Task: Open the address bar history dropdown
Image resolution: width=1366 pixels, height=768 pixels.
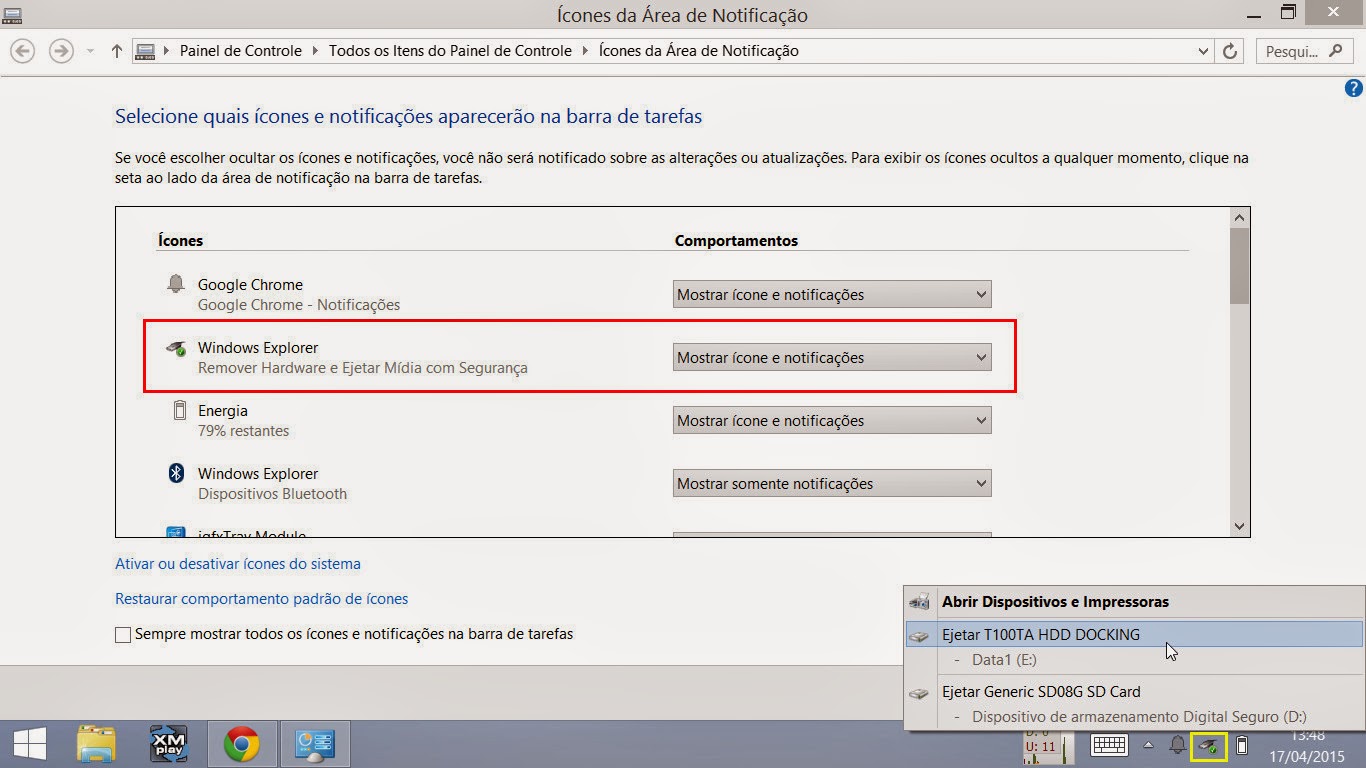Action: click(1204, 51)
